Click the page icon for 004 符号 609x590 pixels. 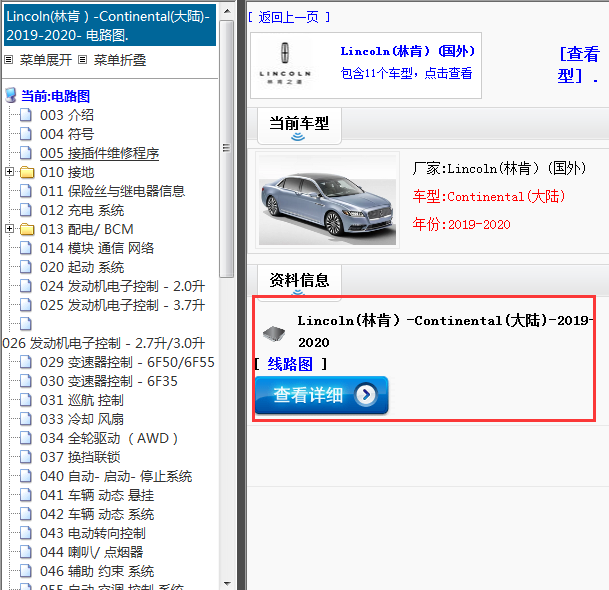26,134
